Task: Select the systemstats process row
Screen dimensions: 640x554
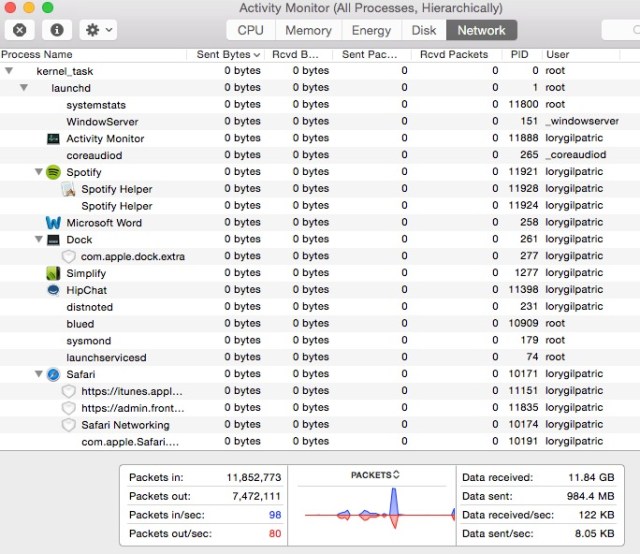Action: [x=320, y=105]
